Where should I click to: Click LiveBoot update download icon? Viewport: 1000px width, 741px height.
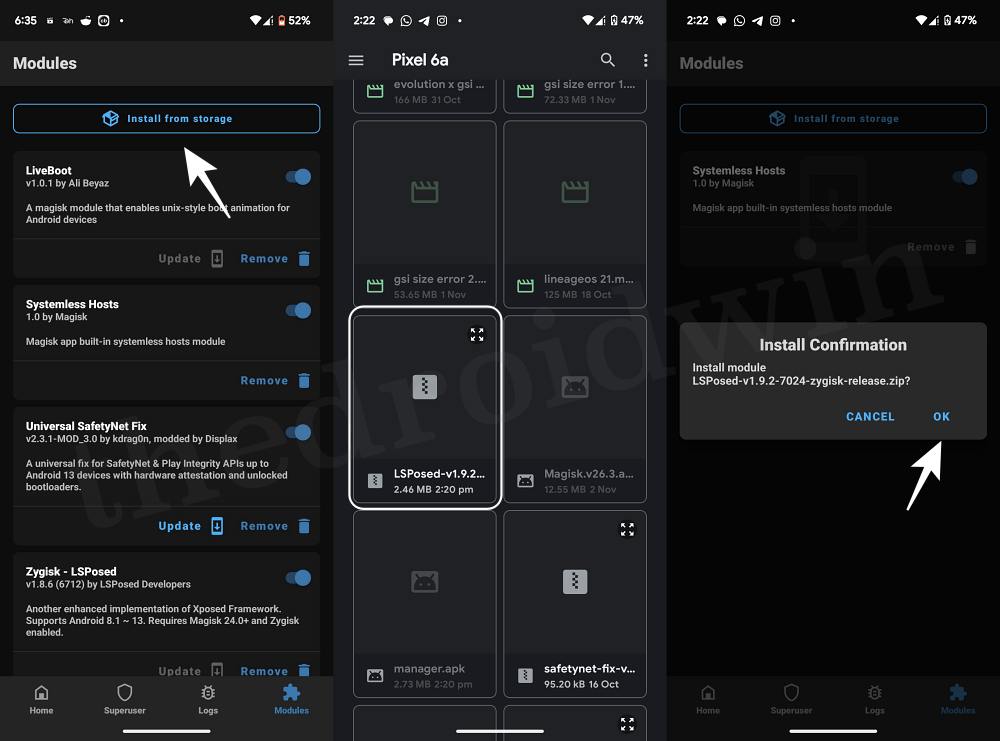click(217, 258)
